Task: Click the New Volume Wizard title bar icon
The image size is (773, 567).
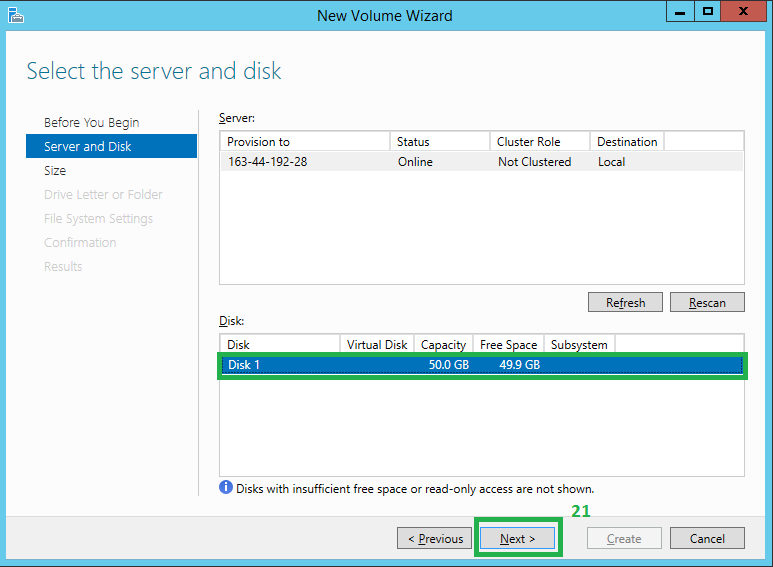Action: click(x=15, y=15)
